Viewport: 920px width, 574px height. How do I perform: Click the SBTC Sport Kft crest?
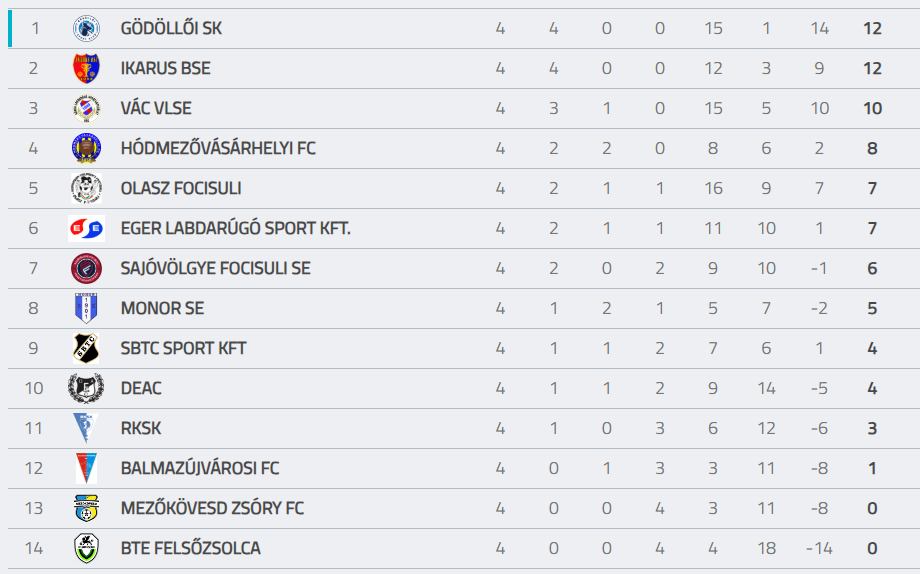[86, 348]
